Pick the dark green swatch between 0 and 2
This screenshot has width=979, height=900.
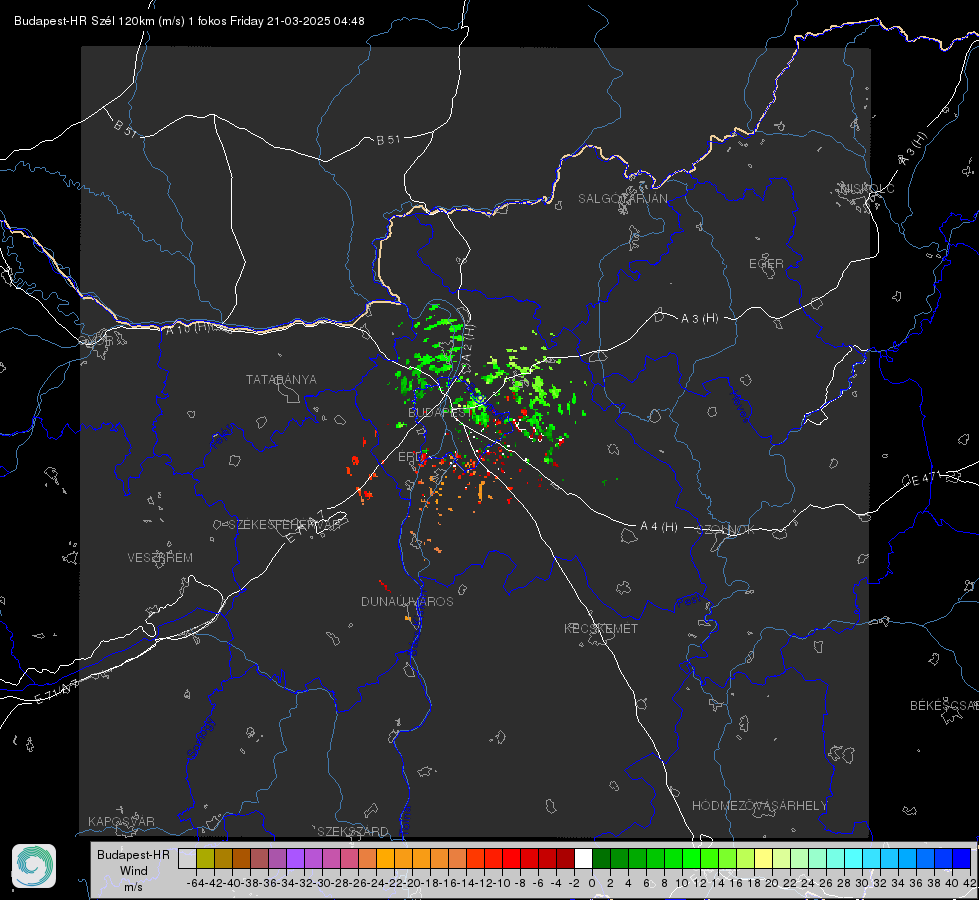pos(601,858)
